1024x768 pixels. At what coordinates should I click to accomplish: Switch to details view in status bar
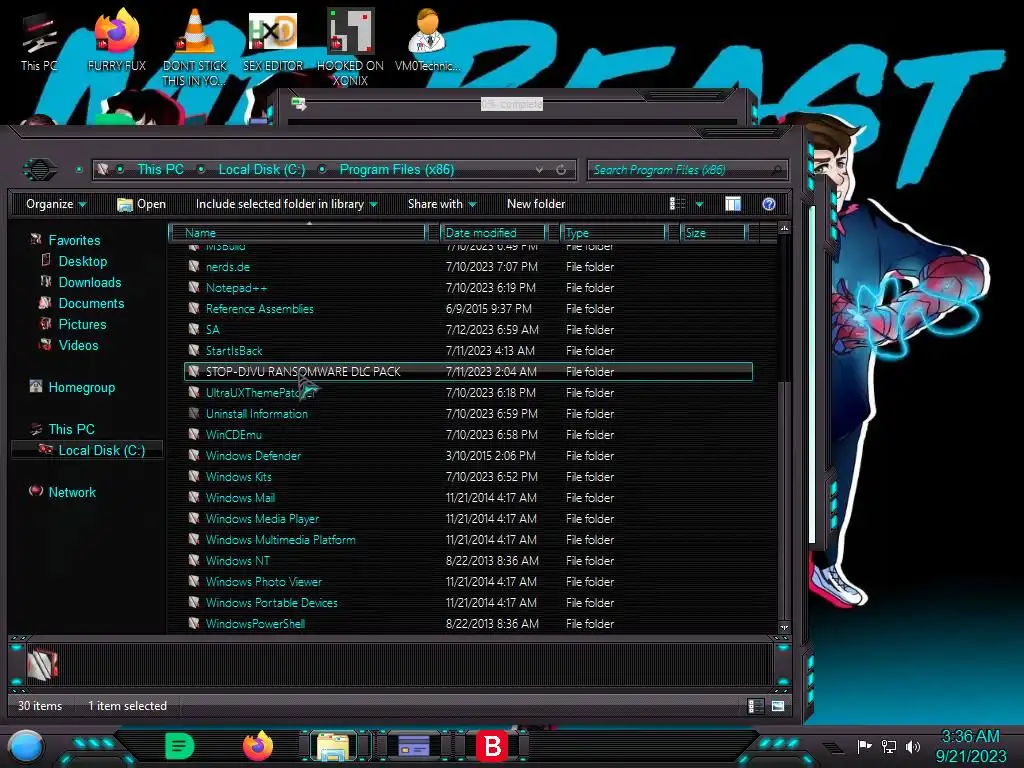pos(756,706)
